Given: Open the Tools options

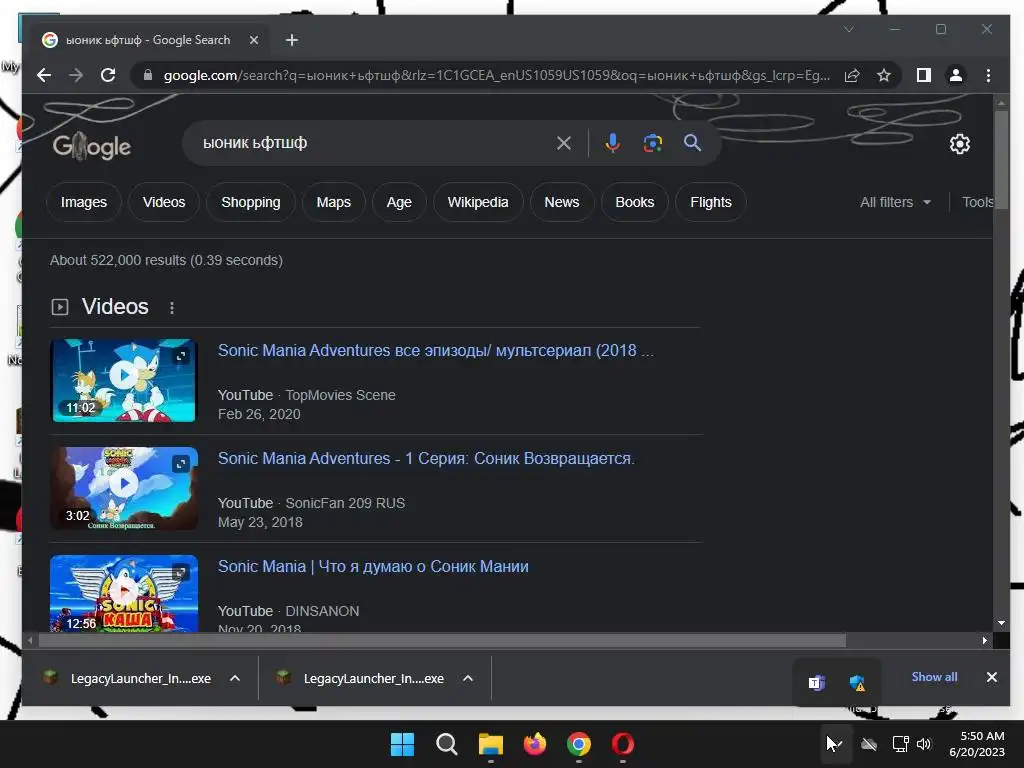Looking at the screenshot, I should click(978, 202).
